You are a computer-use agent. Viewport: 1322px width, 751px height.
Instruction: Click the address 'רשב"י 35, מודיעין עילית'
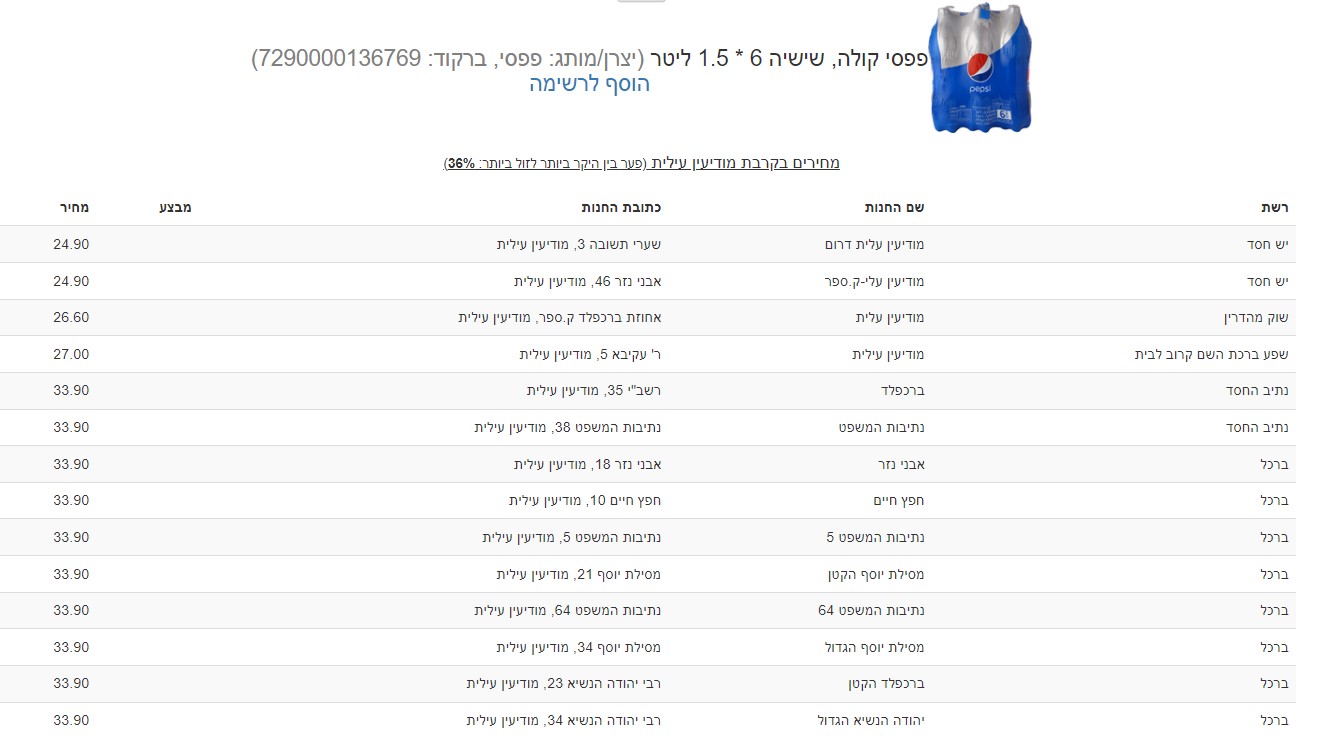pyautogui.click(x=594, y=391)
